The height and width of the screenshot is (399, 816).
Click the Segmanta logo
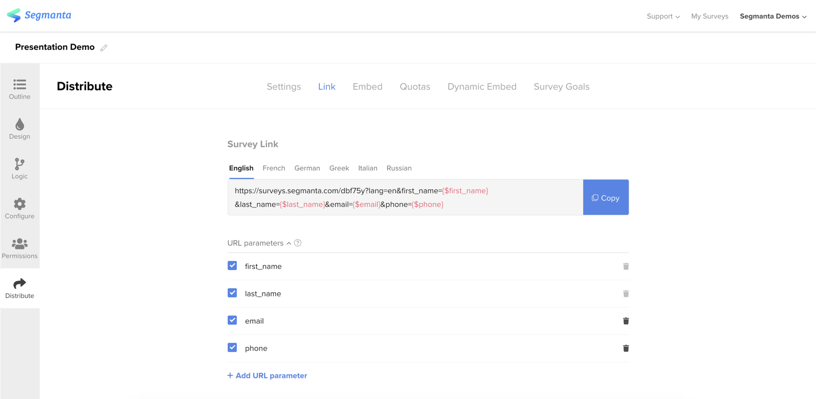pyautogui.click(x=39, y=16)
